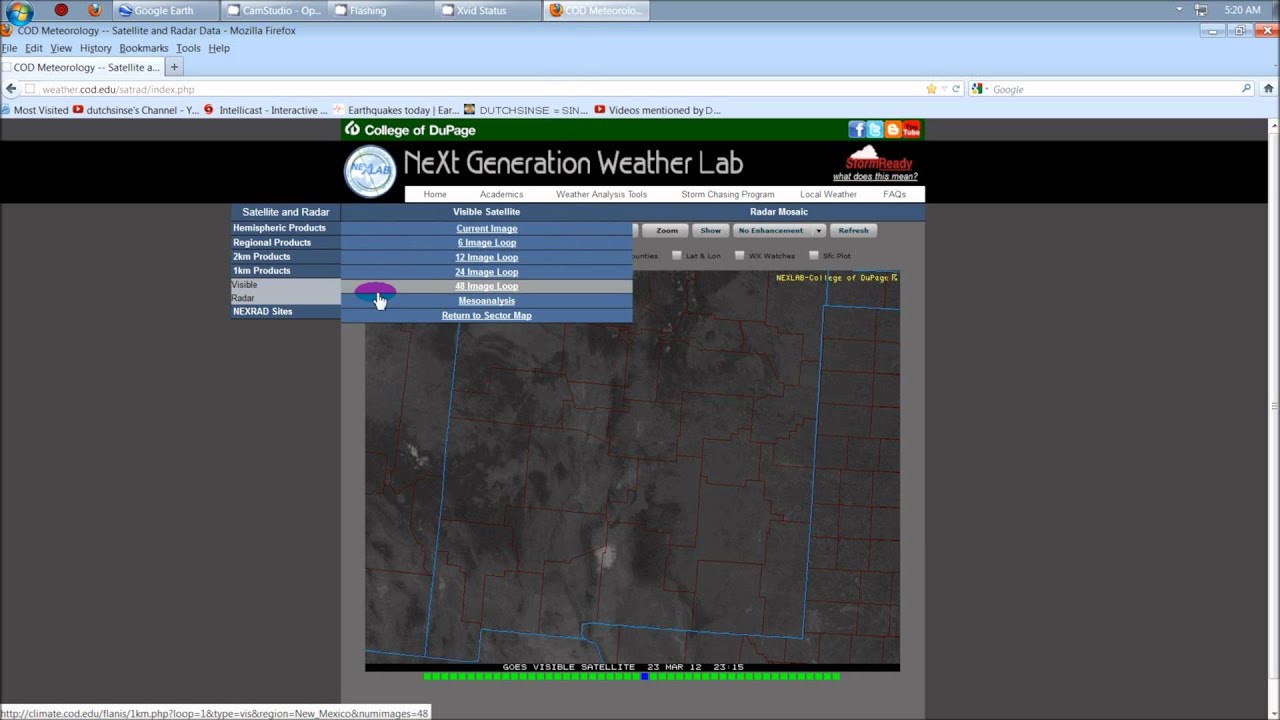Open Most Visited bookmarks folder
1280x720 pixels.
point(35,110)
